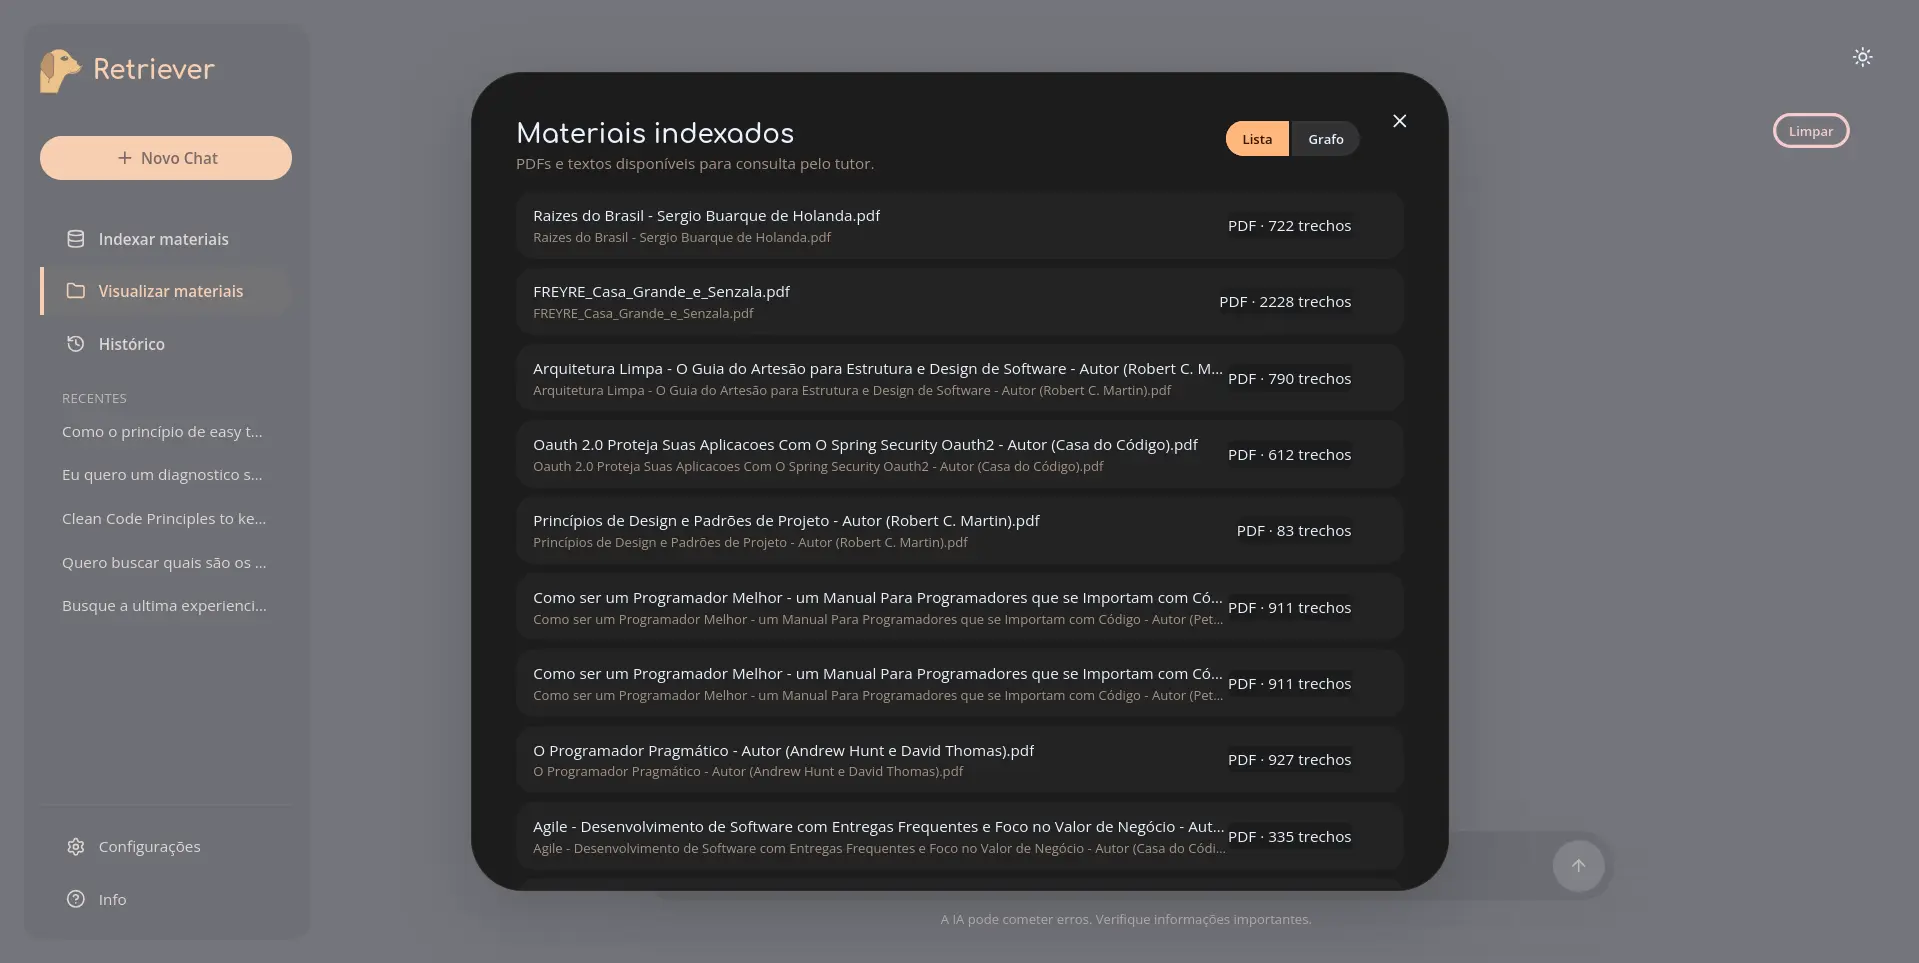Open recent chat 'Eu quero um diagnostico s...'

162,475
